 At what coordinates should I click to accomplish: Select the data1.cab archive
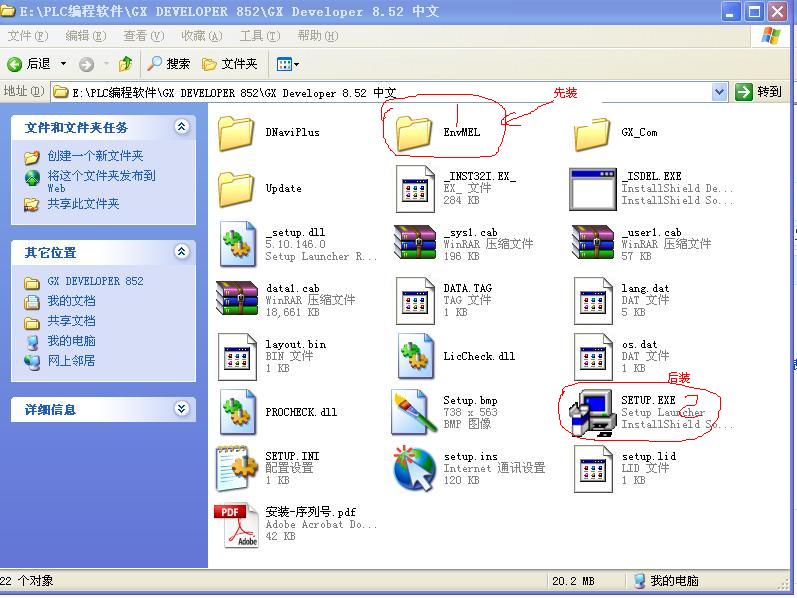pos(237,300)
